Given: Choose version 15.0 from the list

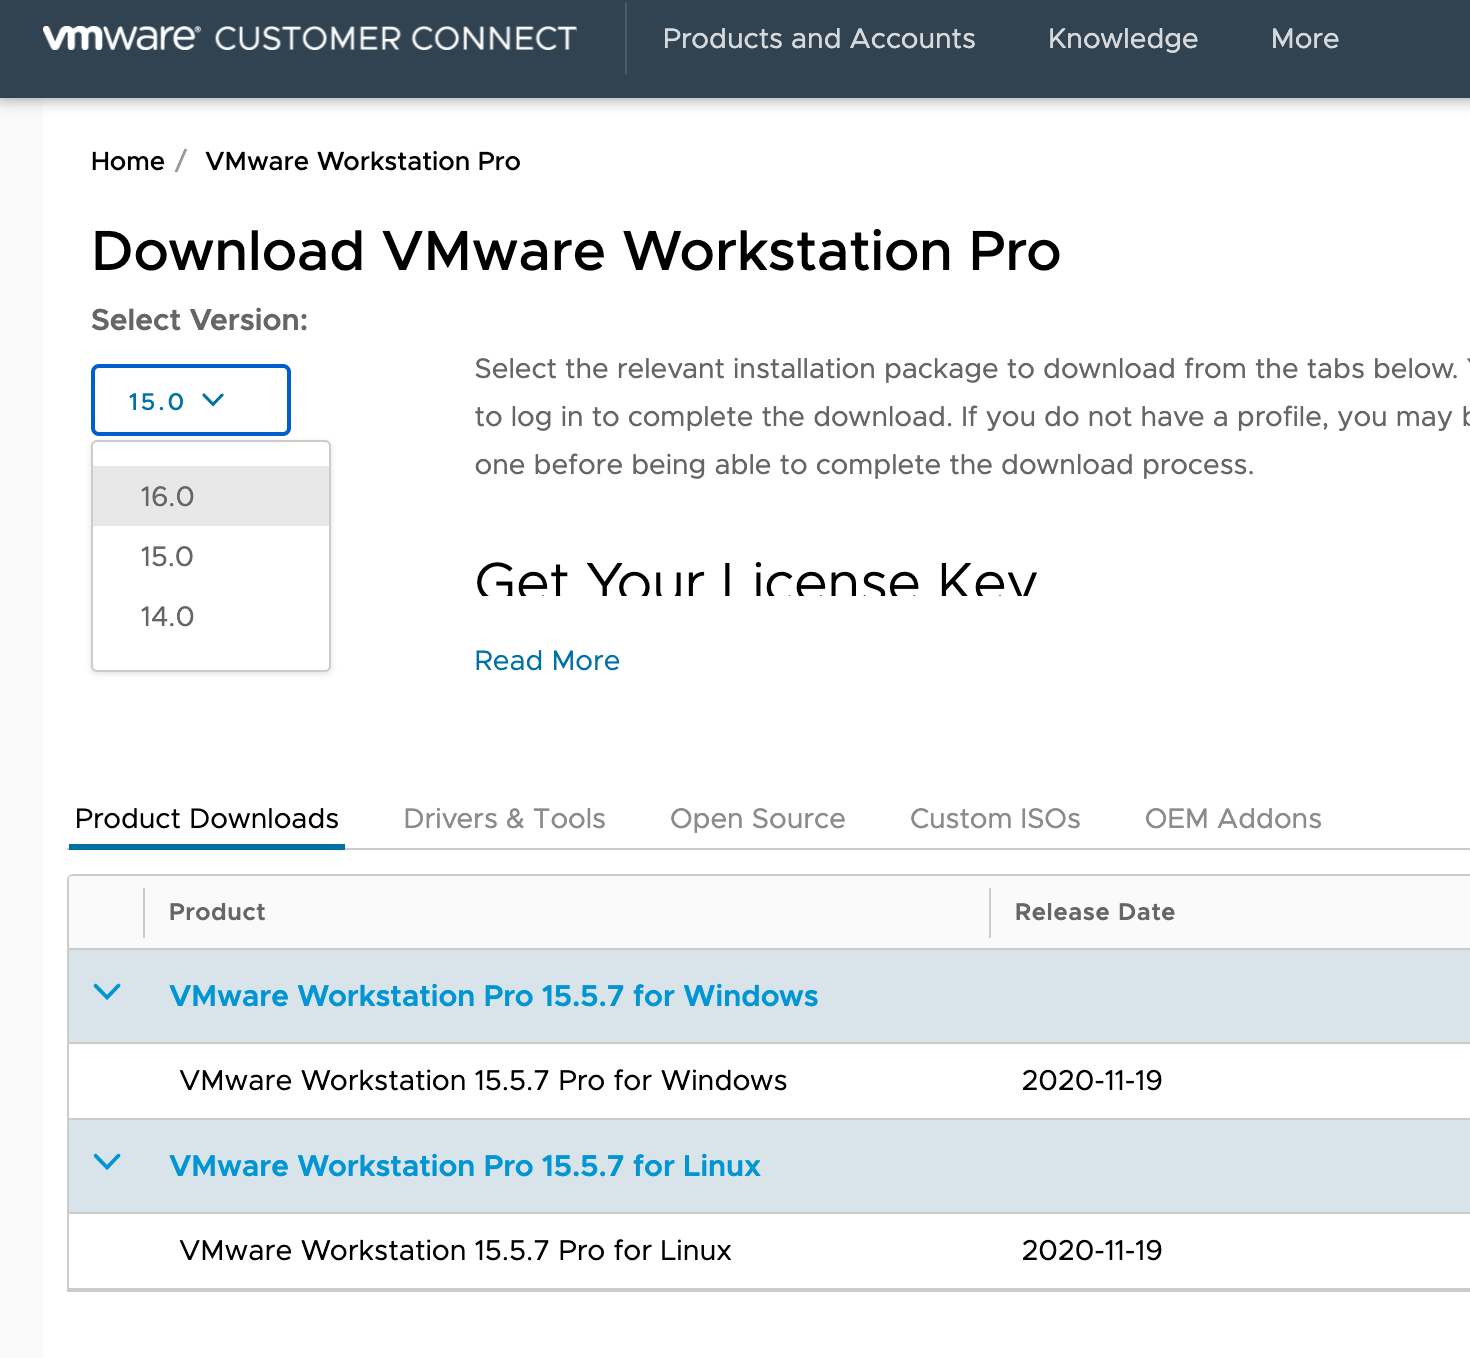Looking at the screenshot, I should [x=167, y=556].
